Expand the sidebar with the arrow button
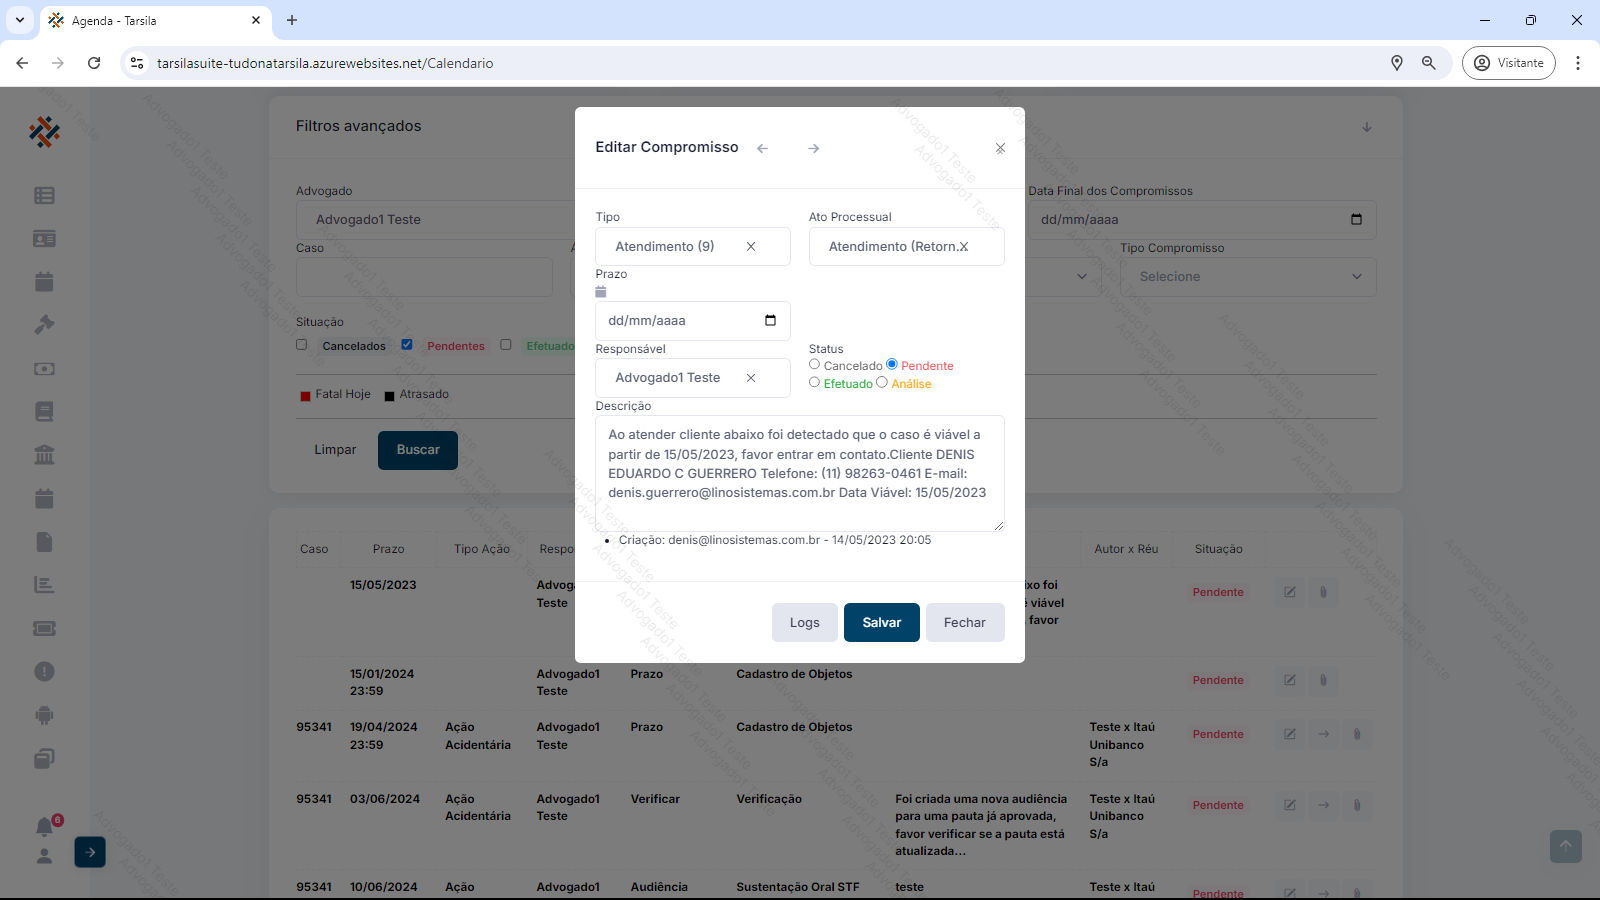Viewport: 1600px width, 900px height. [x=90, y=852]
